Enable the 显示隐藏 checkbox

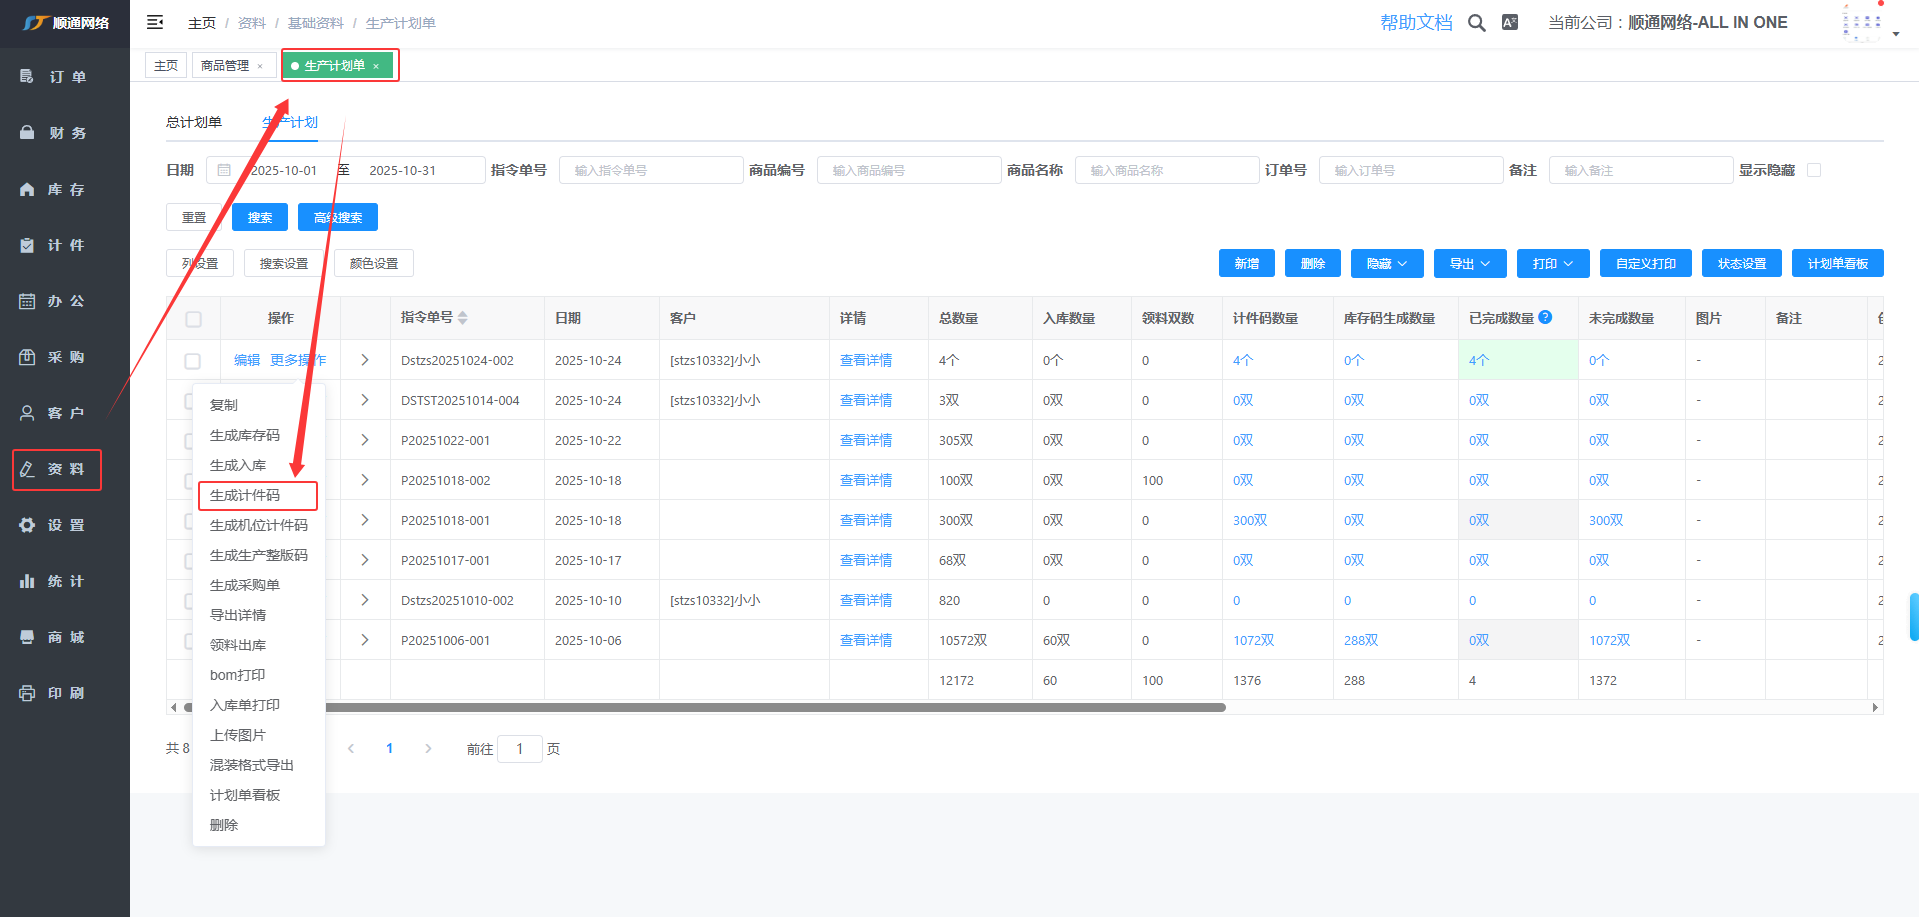(1814, 170)
